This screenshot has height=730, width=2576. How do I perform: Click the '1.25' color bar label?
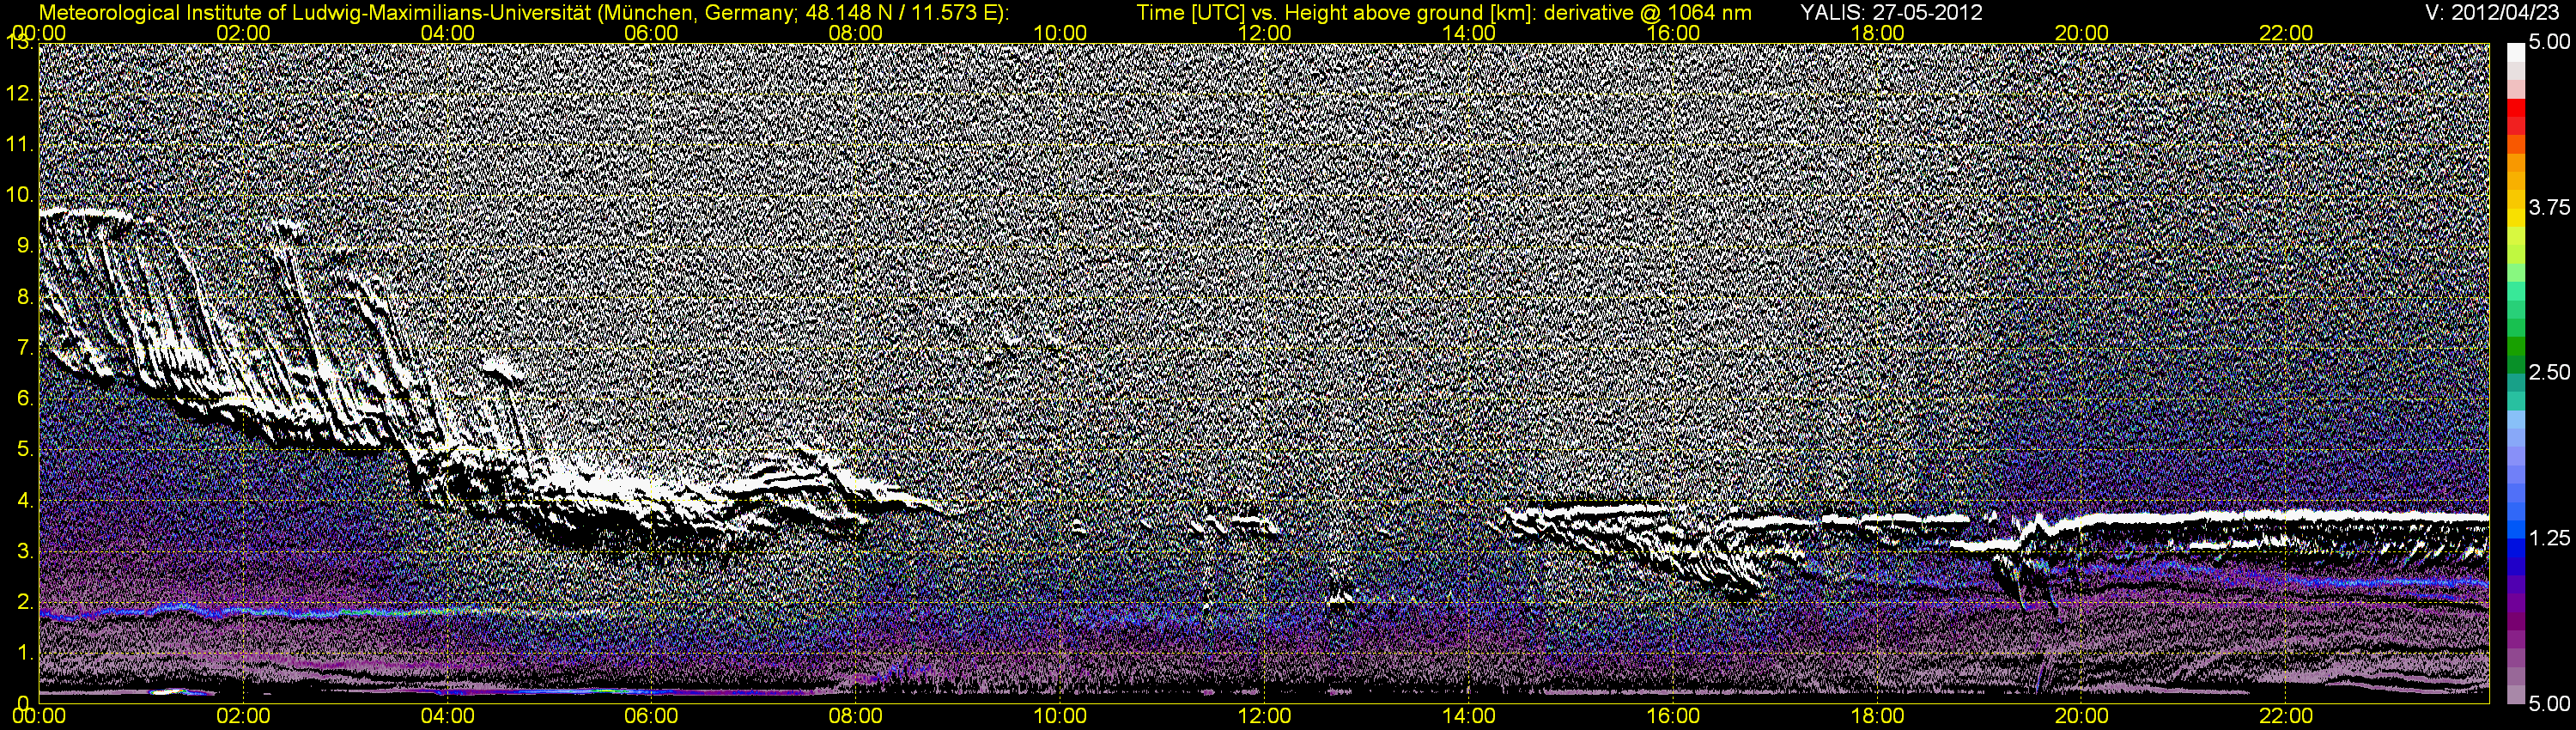coord(2549,538)
